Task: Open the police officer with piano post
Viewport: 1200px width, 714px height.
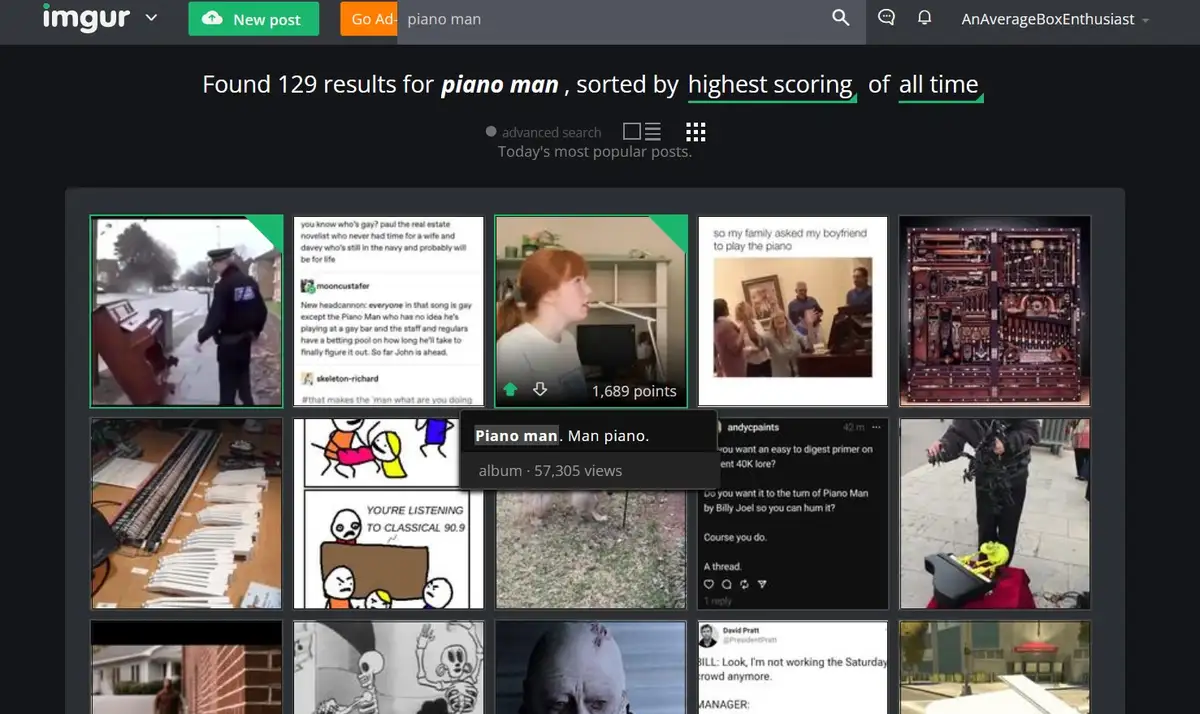Action: 187,311
